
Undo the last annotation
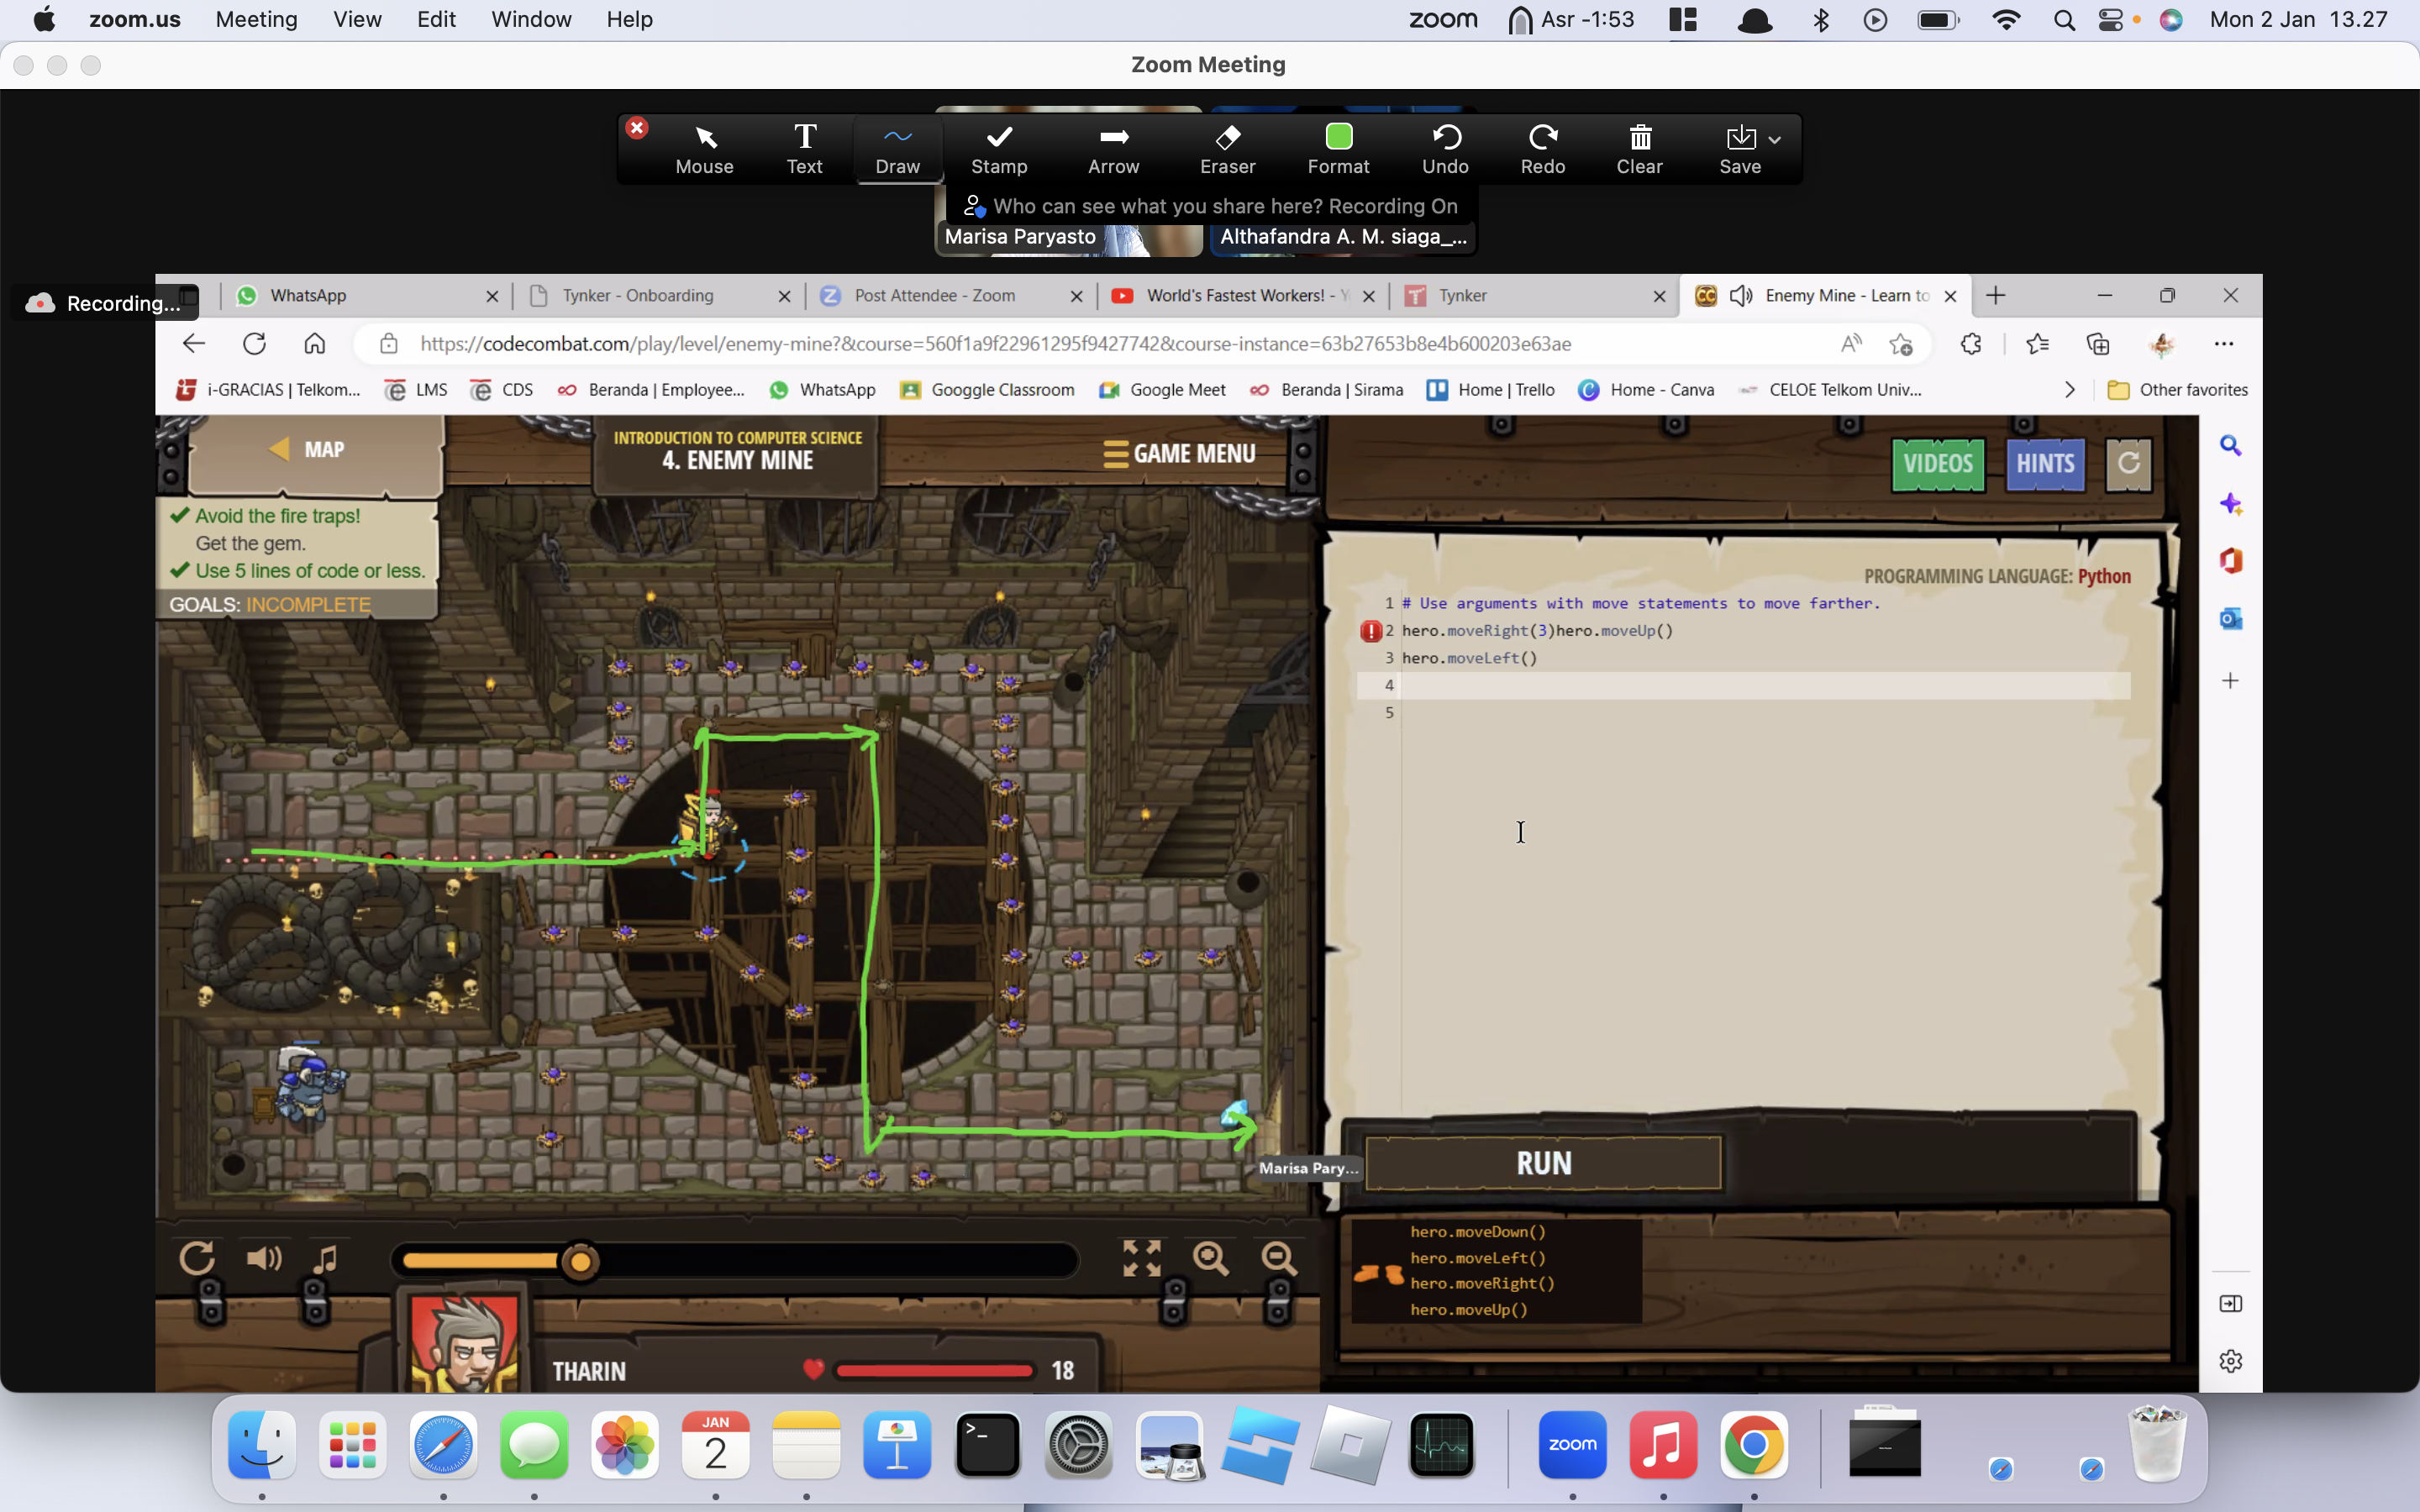click(1445, 149)
